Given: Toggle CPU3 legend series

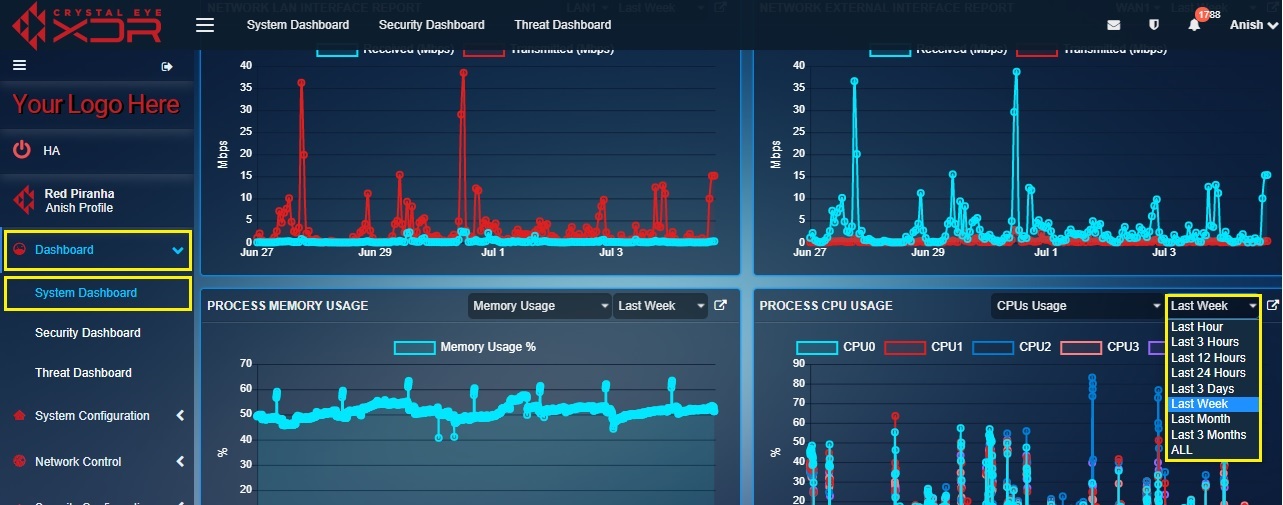Looking at the screenshot, I should click(x=1100, y=347).
